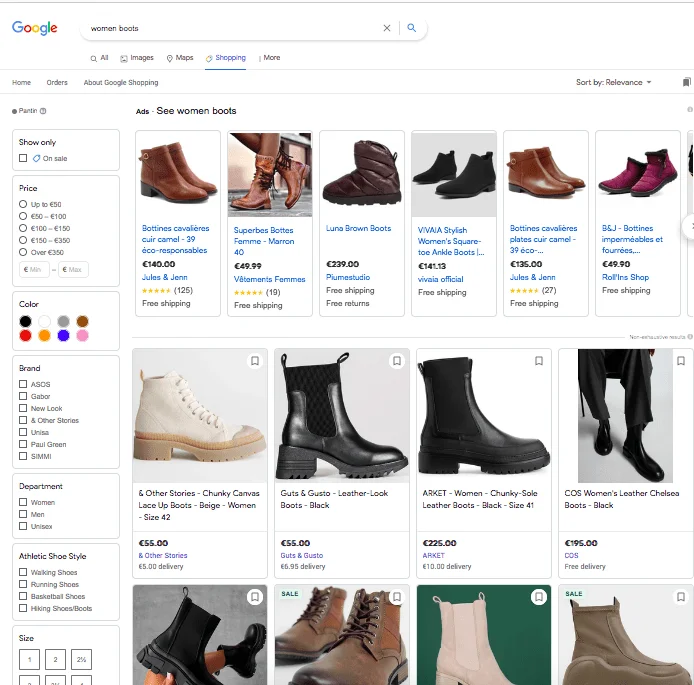Select the €50 – €100 price range
Viewport: 694px width, 685px height.
23,216
